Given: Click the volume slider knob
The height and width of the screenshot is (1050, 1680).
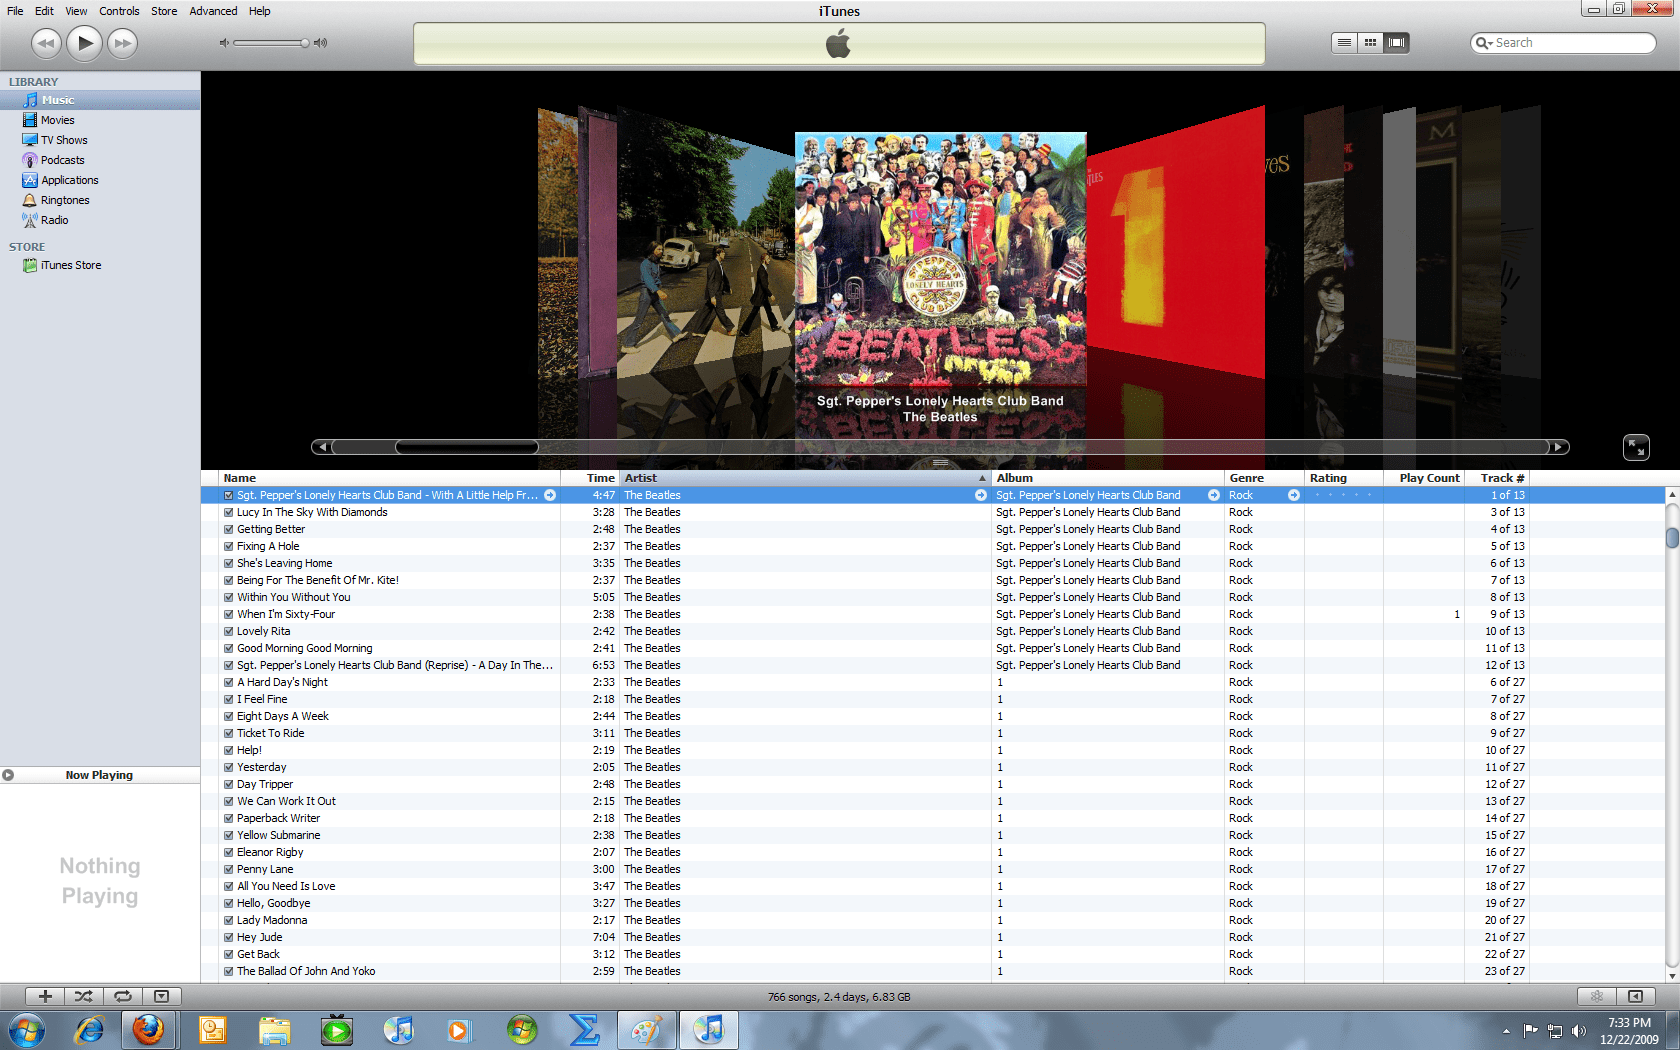Looking at the screenshot, I should [305, 43].
